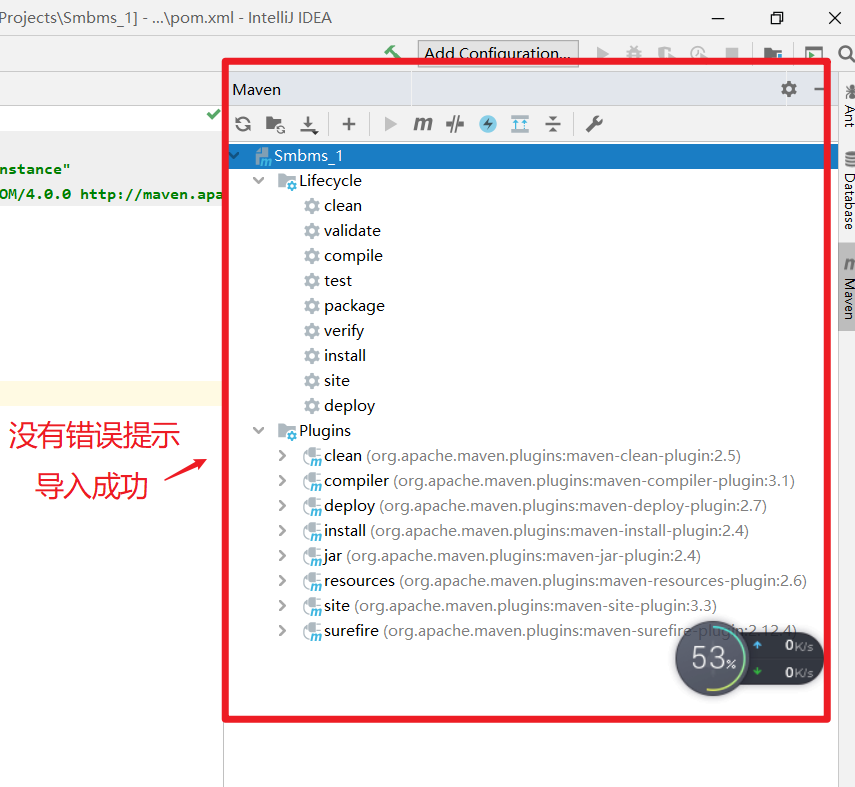Click the Search Everywhere magnifier icon
This screenshot has height=787, width=855.
[846, 53]
